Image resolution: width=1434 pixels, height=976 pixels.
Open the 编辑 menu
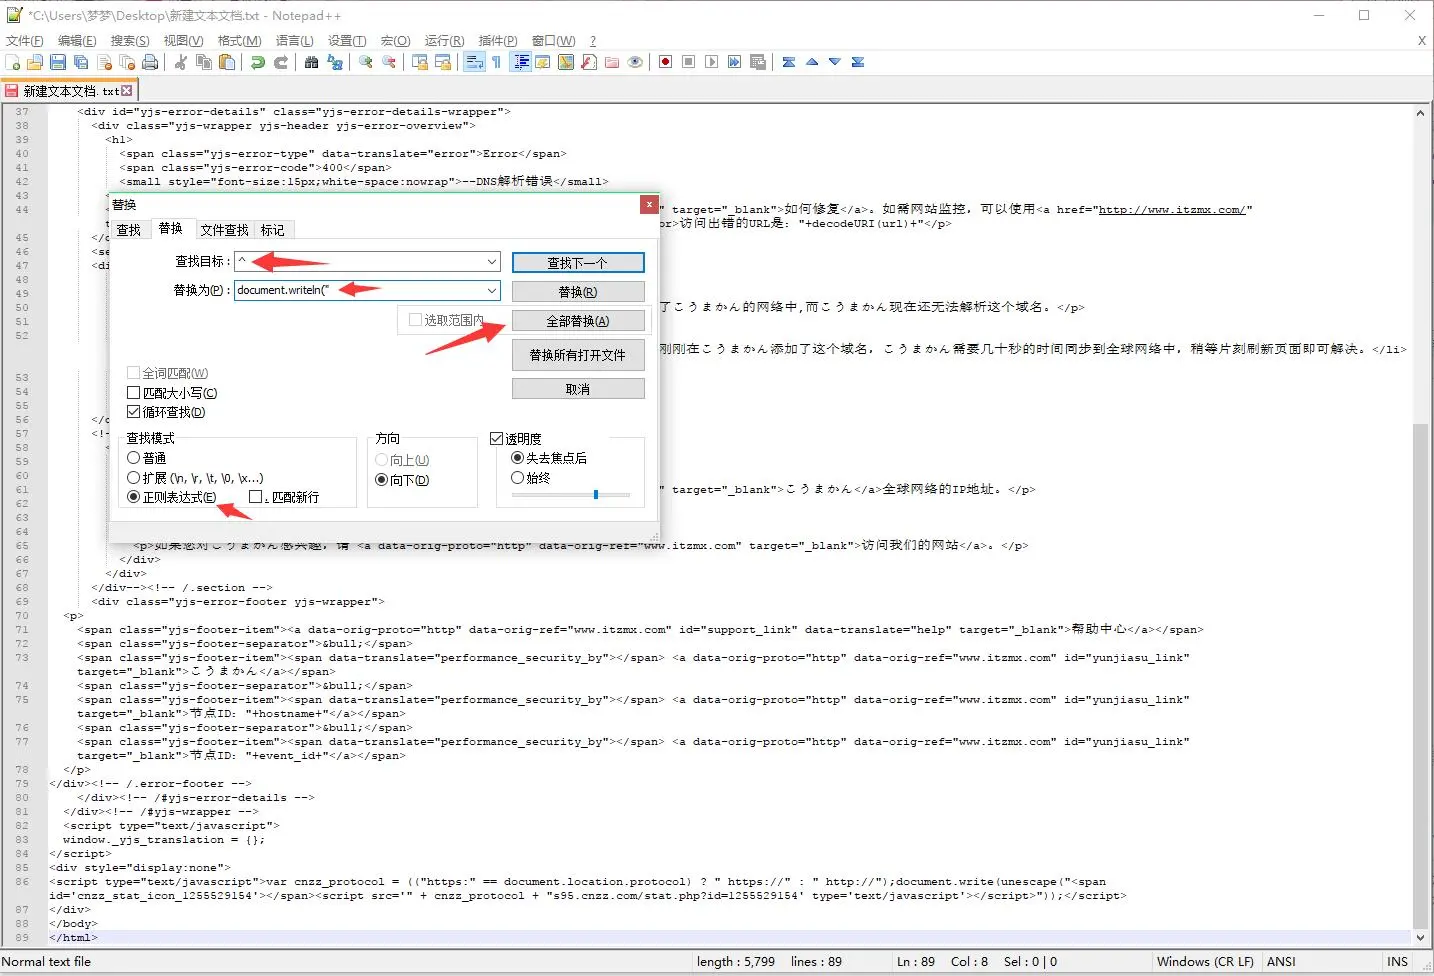[77, 41]
